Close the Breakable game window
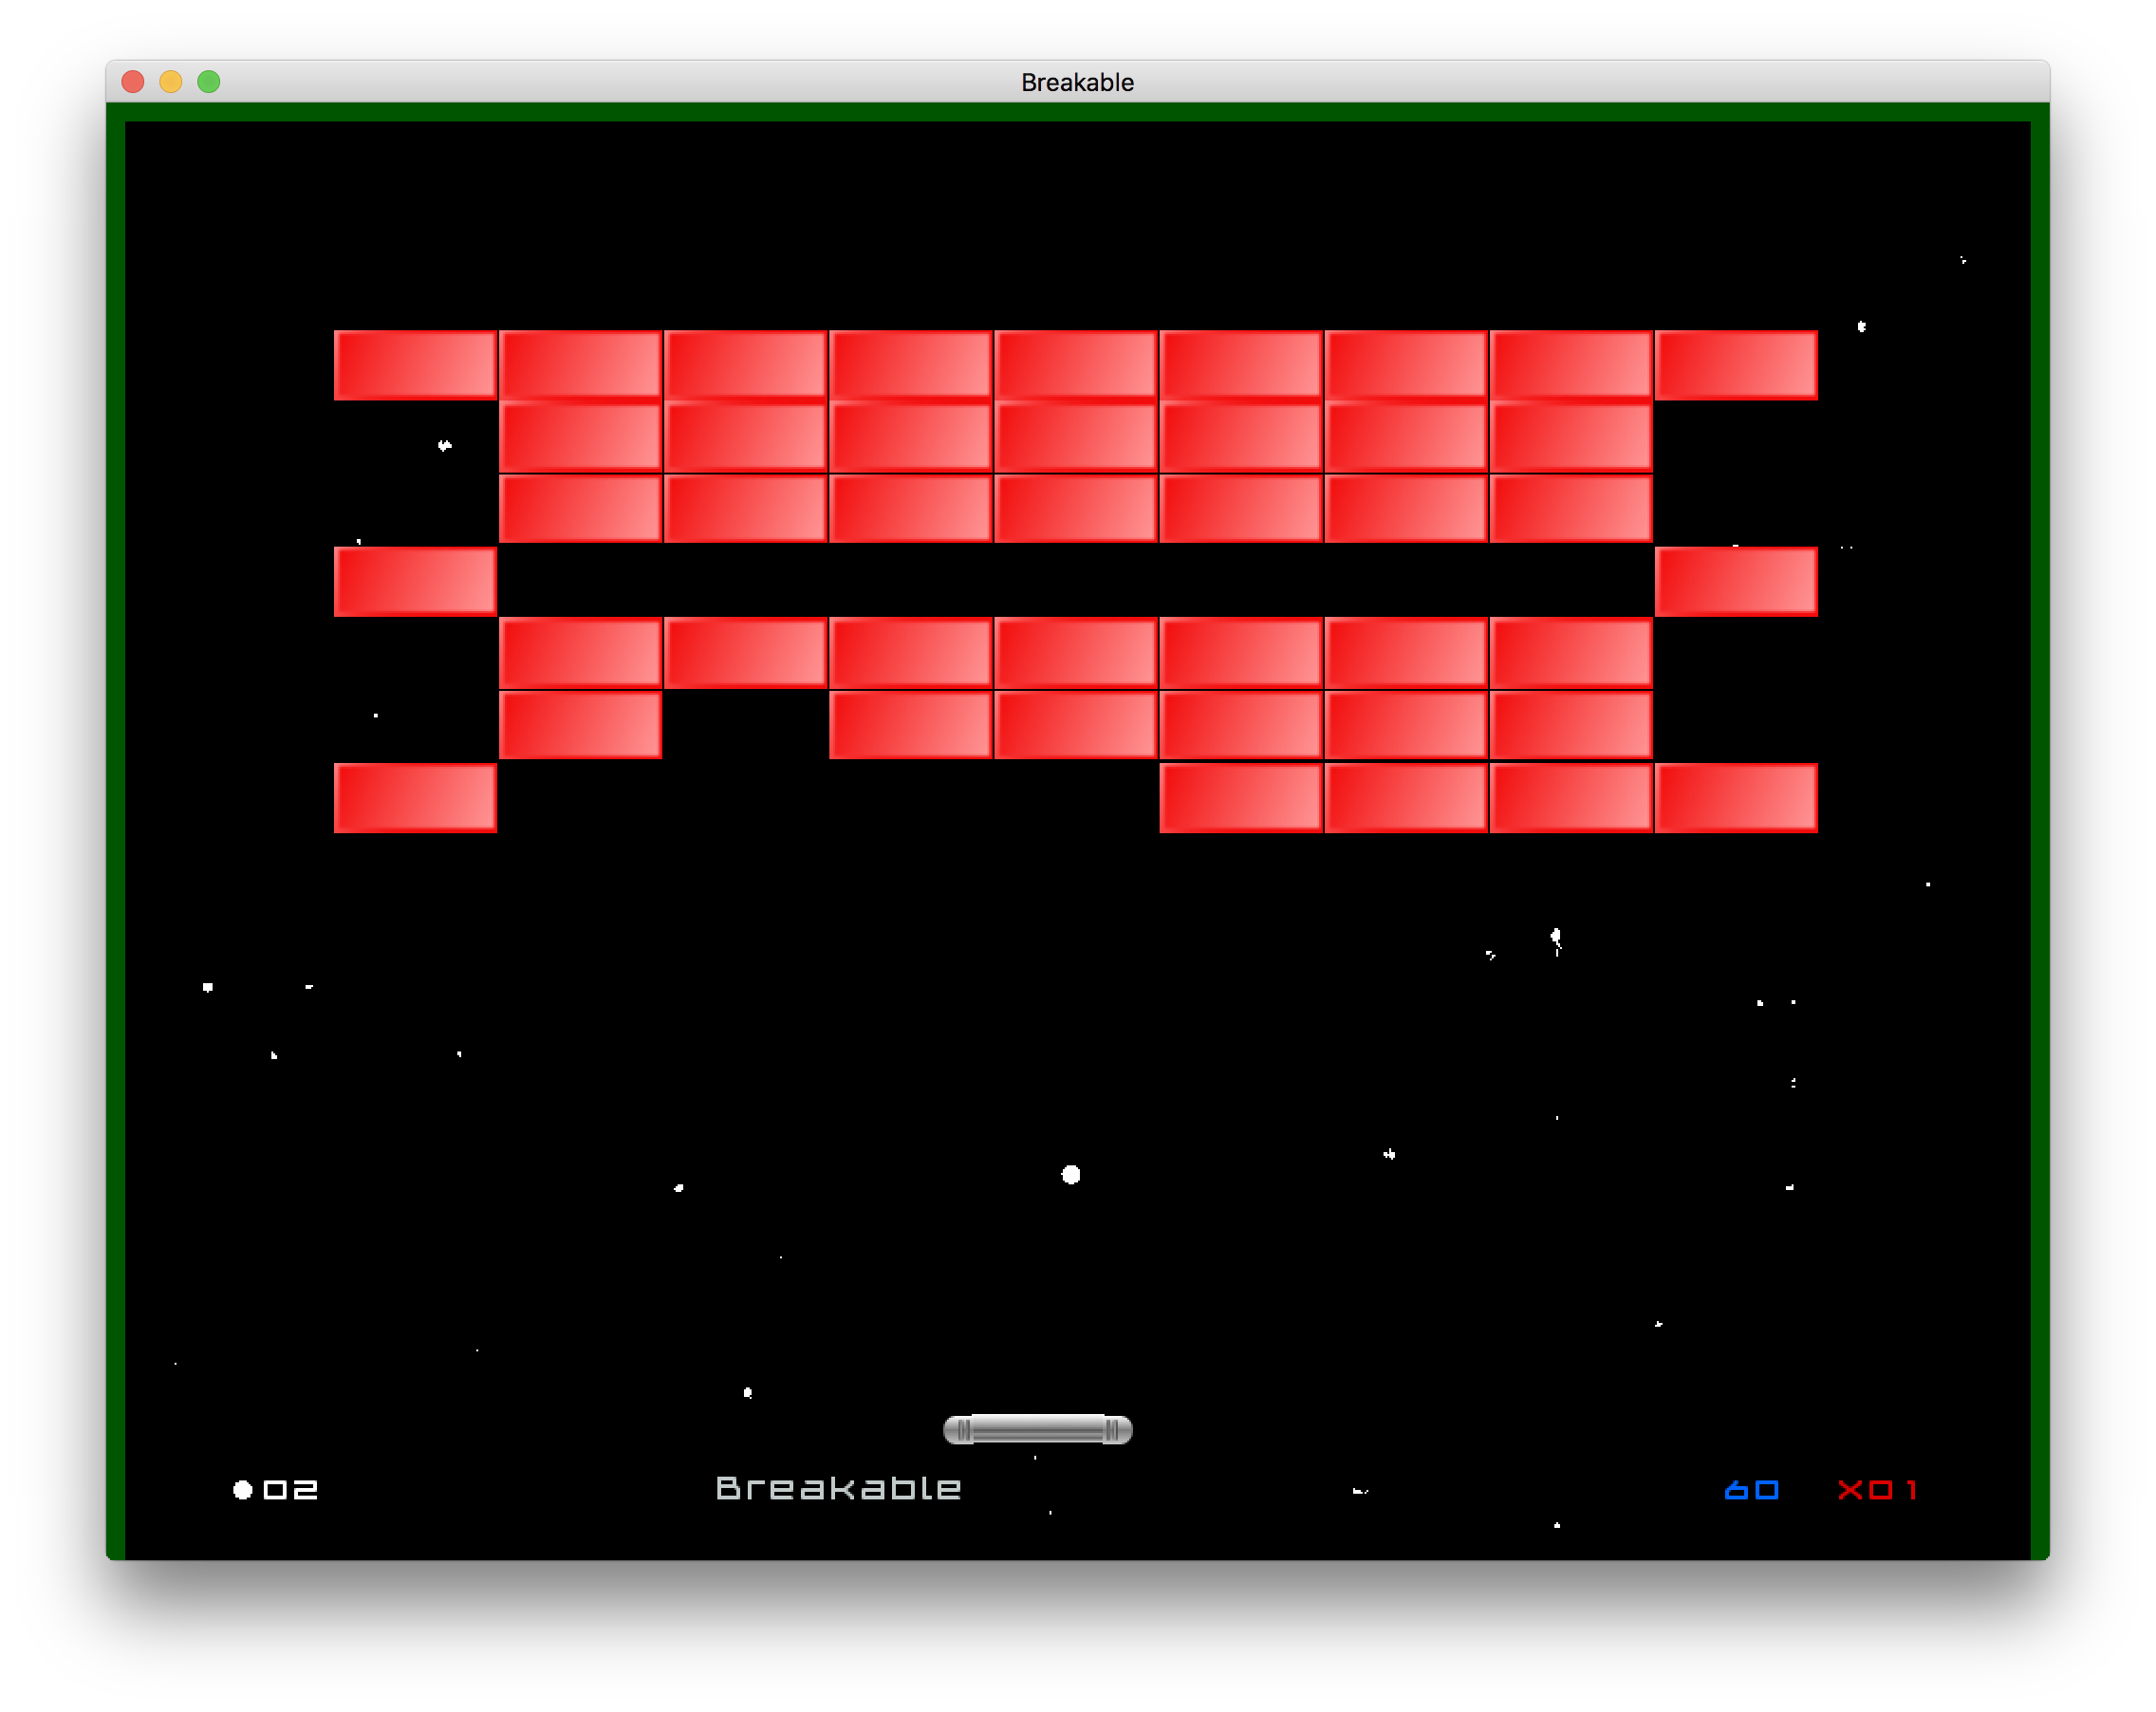The image size is (2156, 1712). [x=133, y=82]
